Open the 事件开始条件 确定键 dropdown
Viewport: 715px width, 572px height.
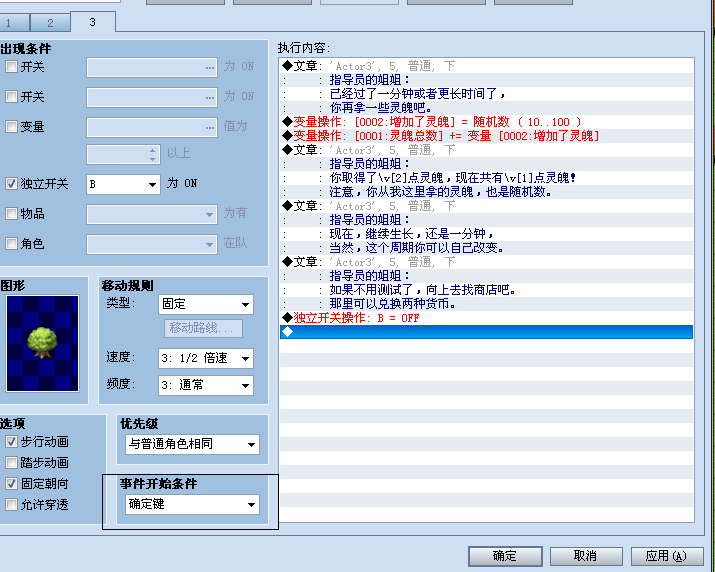pyautogui.click(x=192, y=504)
